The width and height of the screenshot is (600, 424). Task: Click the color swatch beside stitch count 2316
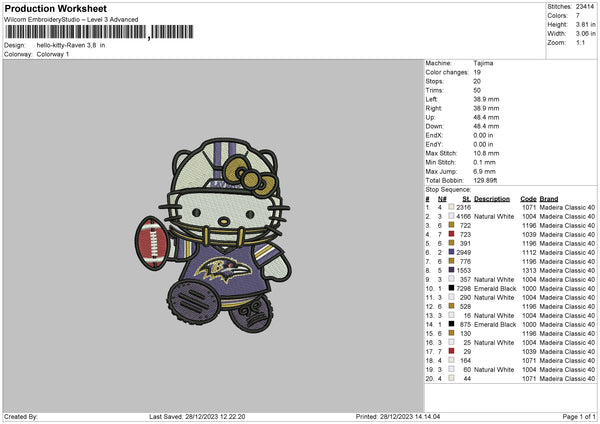[x=451, y=207]
